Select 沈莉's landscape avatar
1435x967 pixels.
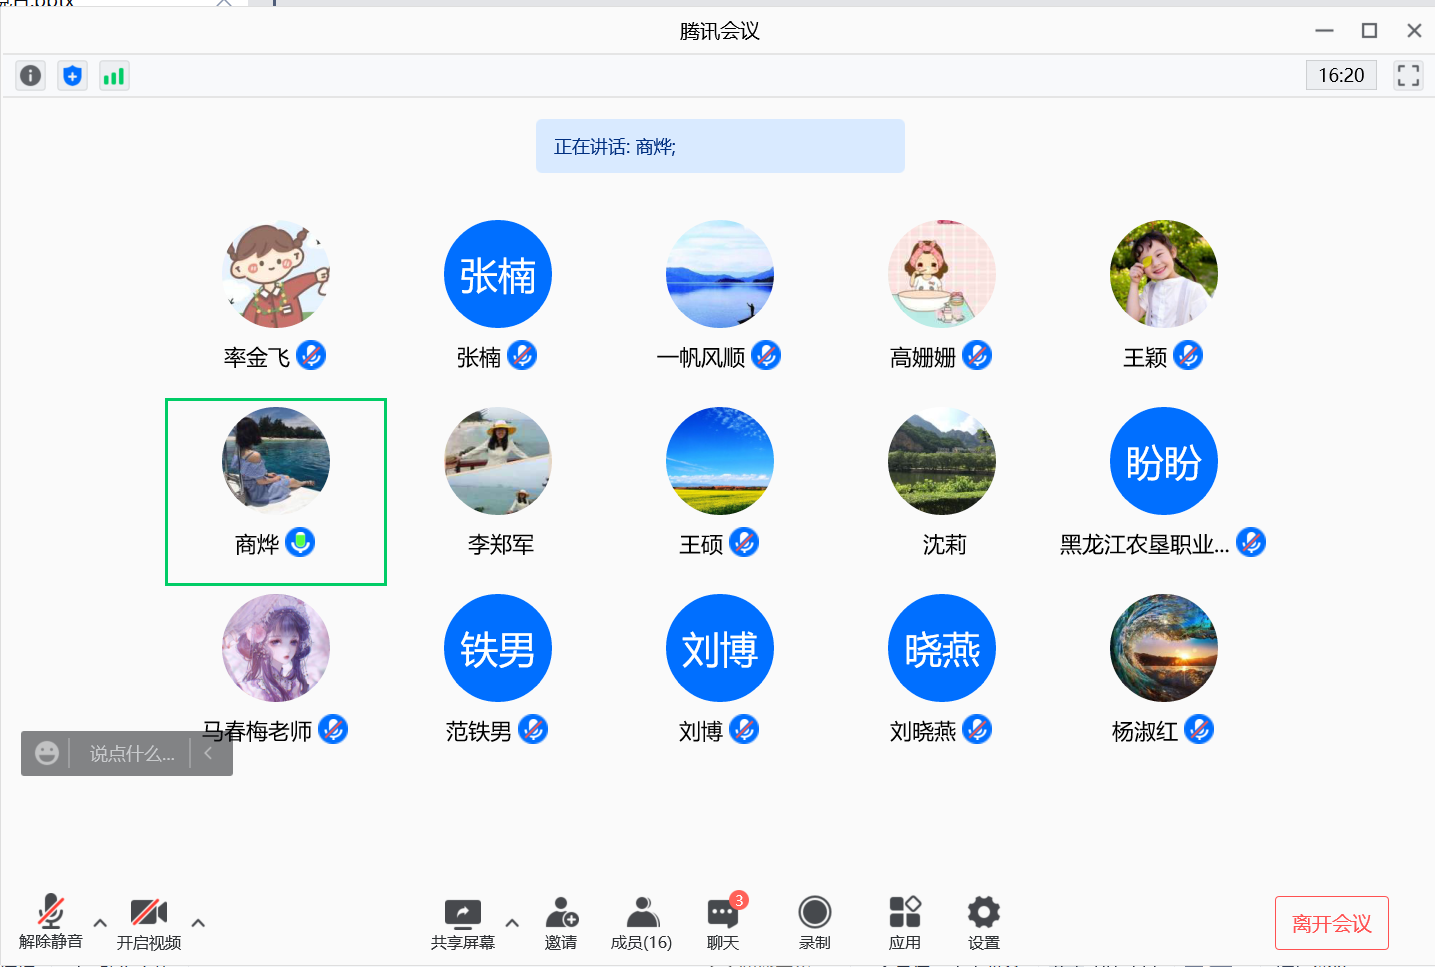[942, 461]
